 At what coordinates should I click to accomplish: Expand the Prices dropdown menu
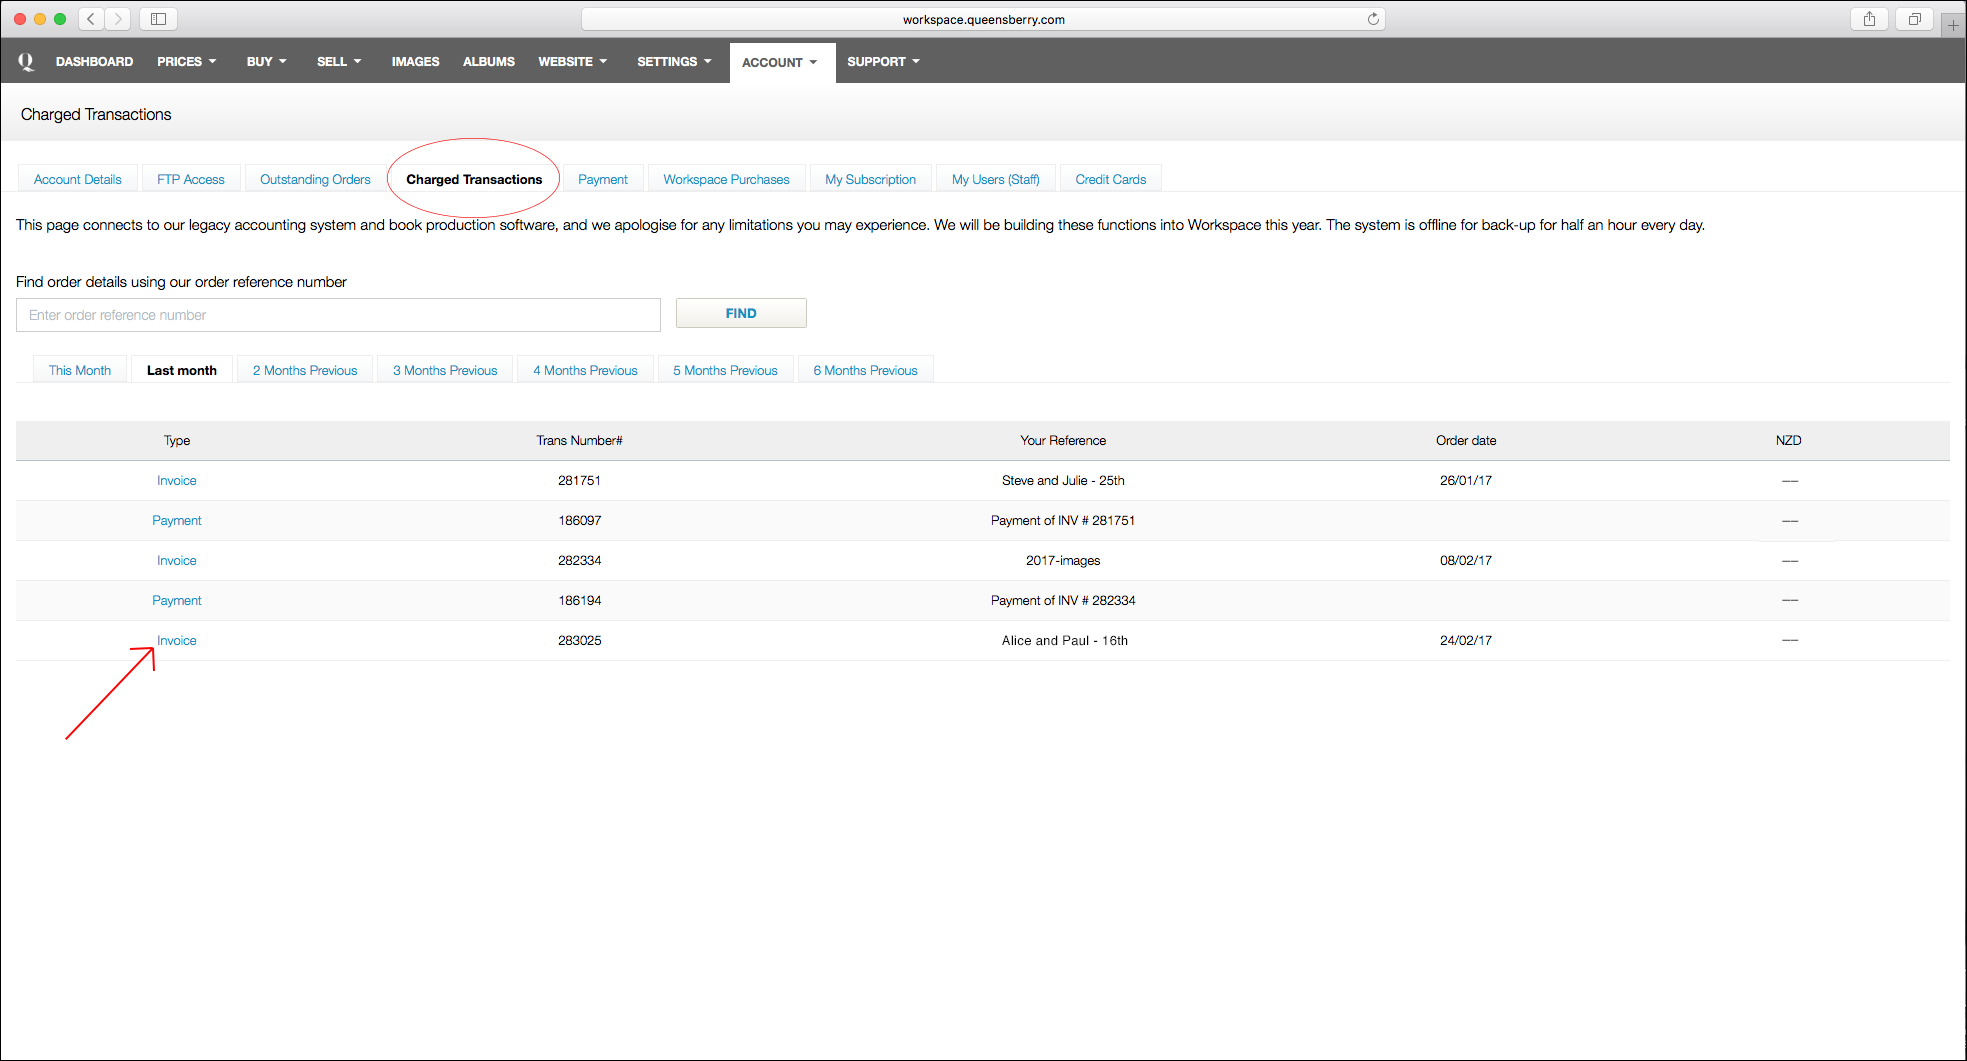point(186,62)
